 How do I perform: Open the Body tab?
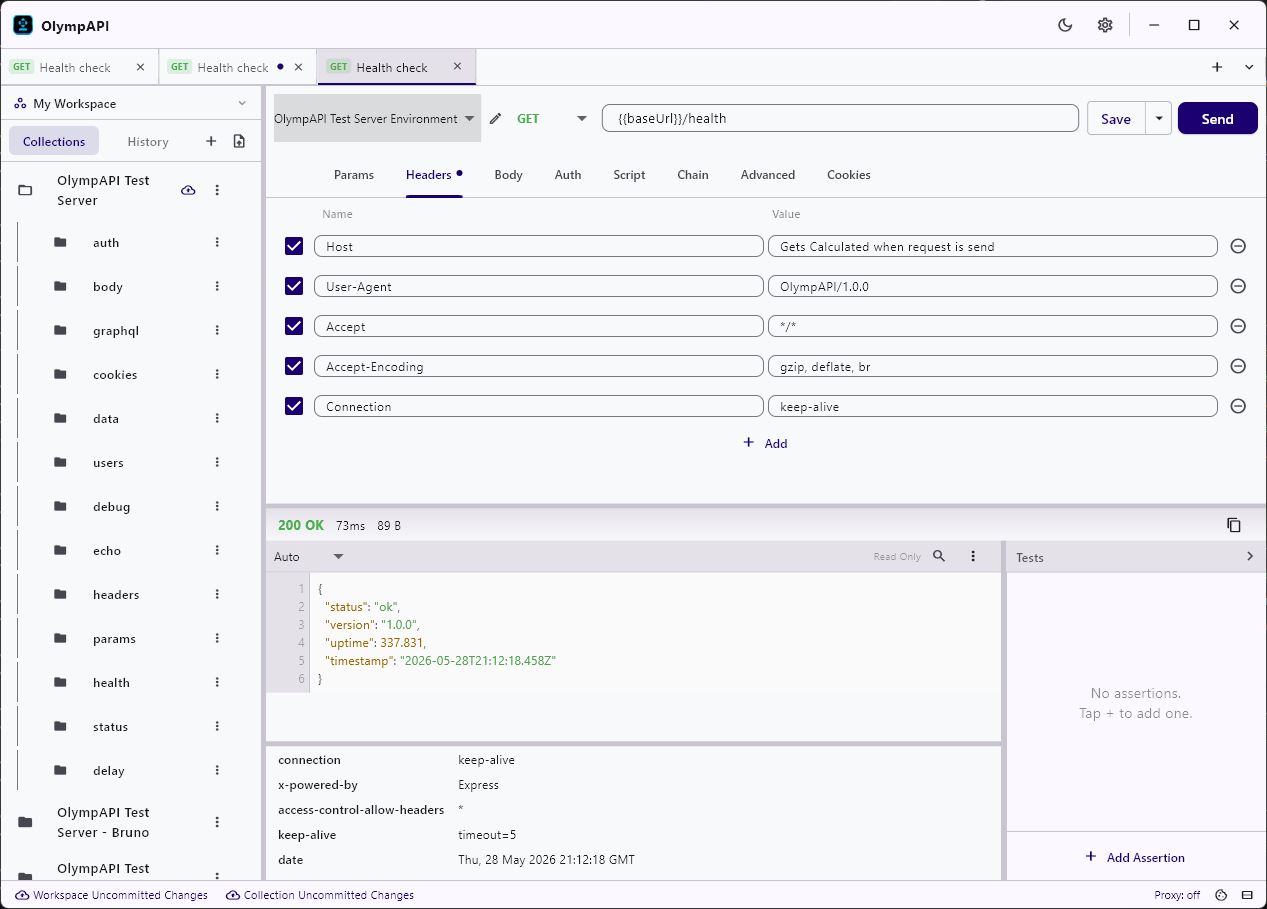tap(508, 175)
